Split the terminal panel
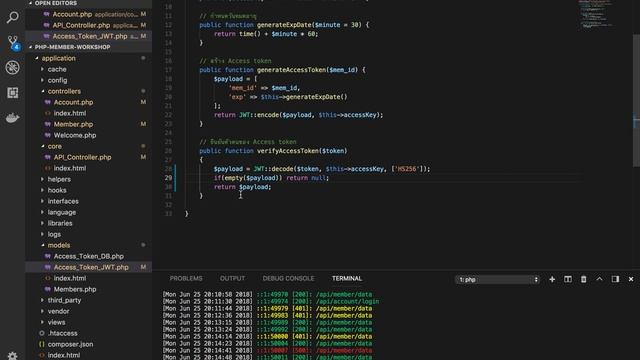Viewport: 640px width, 360px height. (x=568, y=279)
